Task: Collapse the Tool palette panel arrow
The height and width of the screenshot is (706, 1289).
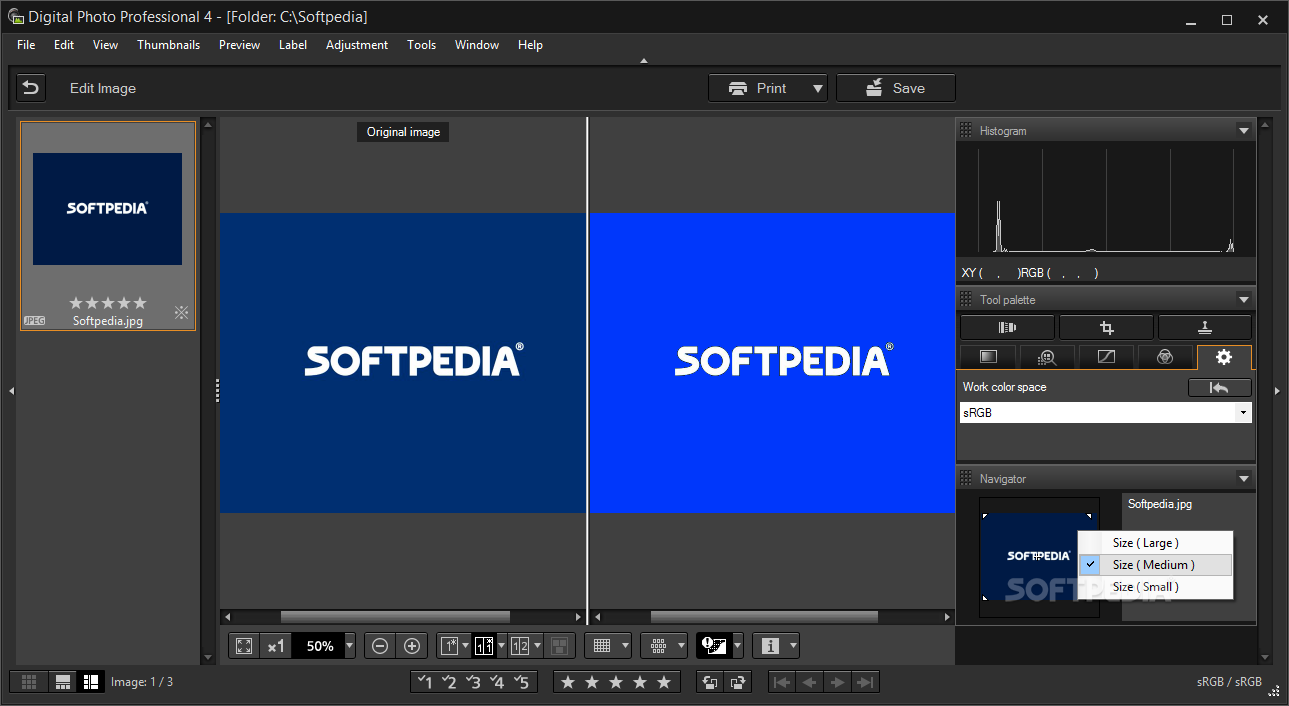Action: [1243, 300]
